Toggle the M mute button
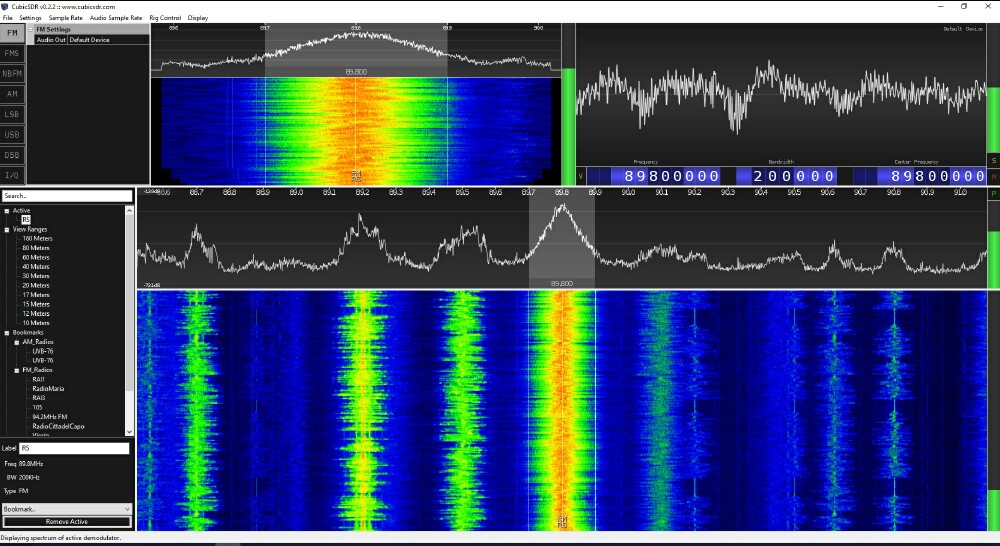1000x546 pixels. pyautogui.click(x=994, y=177)
